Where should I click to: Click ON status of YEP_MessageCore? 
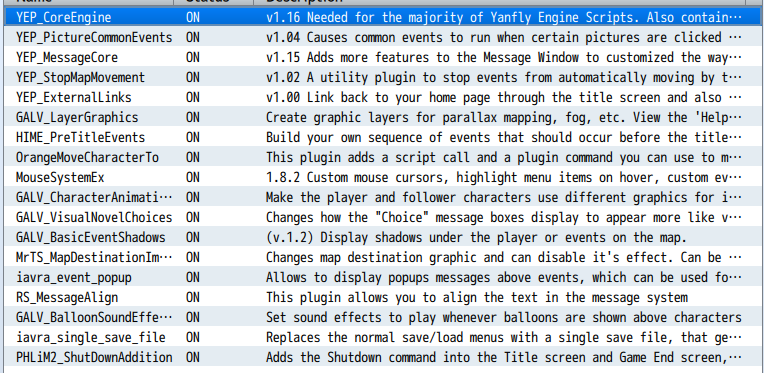192,57
